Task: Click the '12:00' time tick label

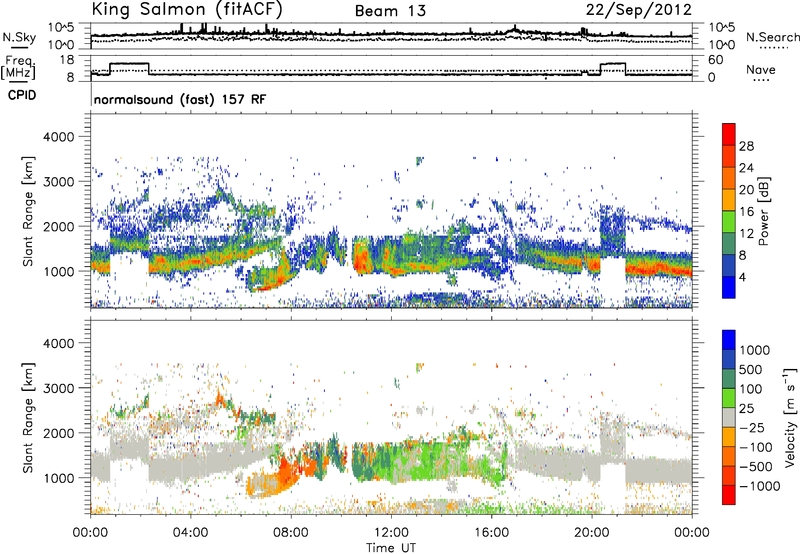Action: [x=391, y=533]
